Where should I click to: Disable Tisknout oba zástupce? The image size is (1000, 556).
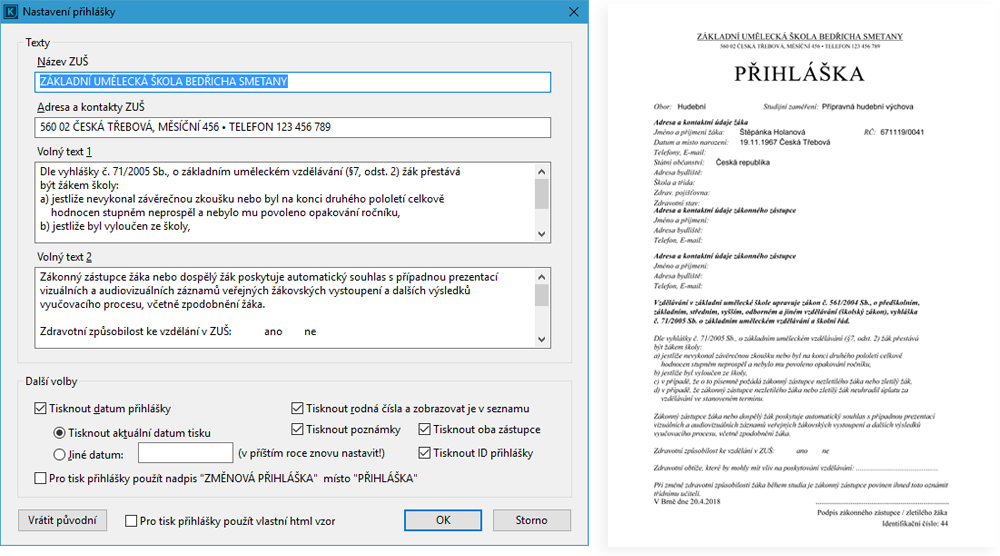tap(426, 430)
